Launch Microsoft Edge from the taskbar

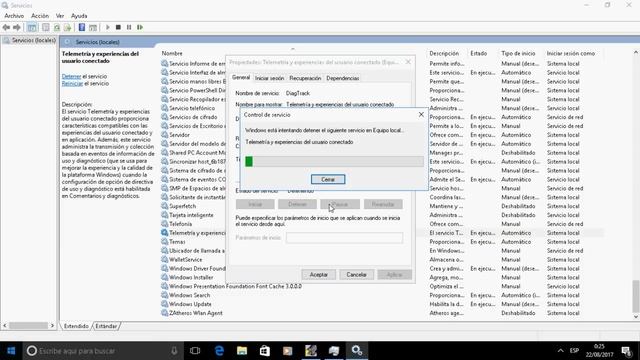[219, 351]
